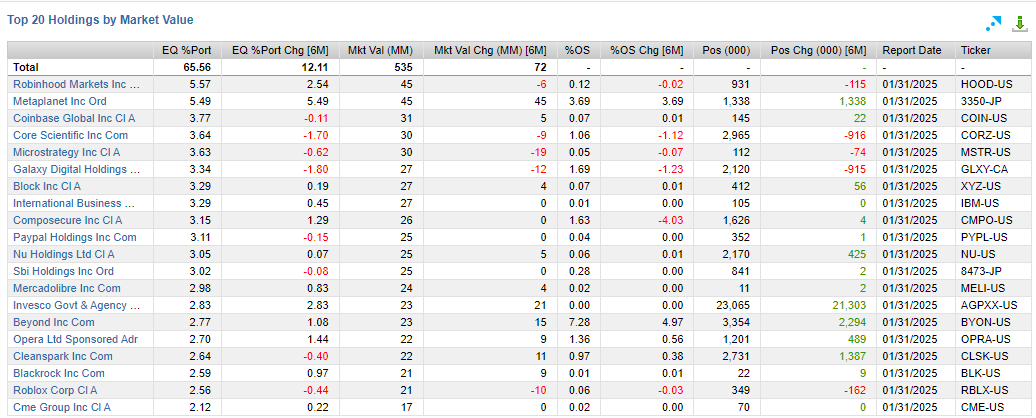Open Microstrategy Inc Cl A link

click(x=69, y=152)
